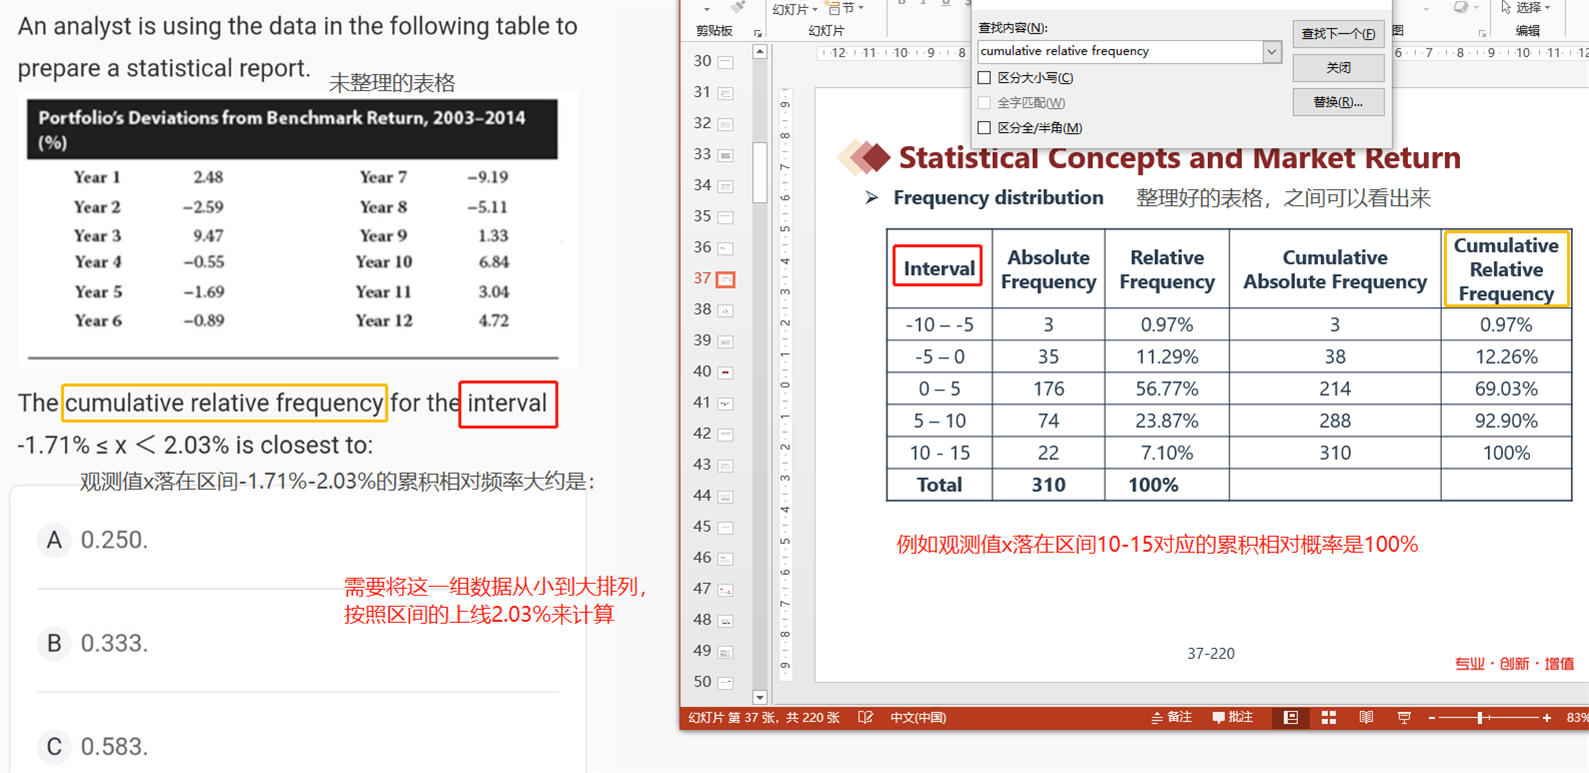
Task: Select slide 49 thumbnail
Action: [x=726, y=651]
